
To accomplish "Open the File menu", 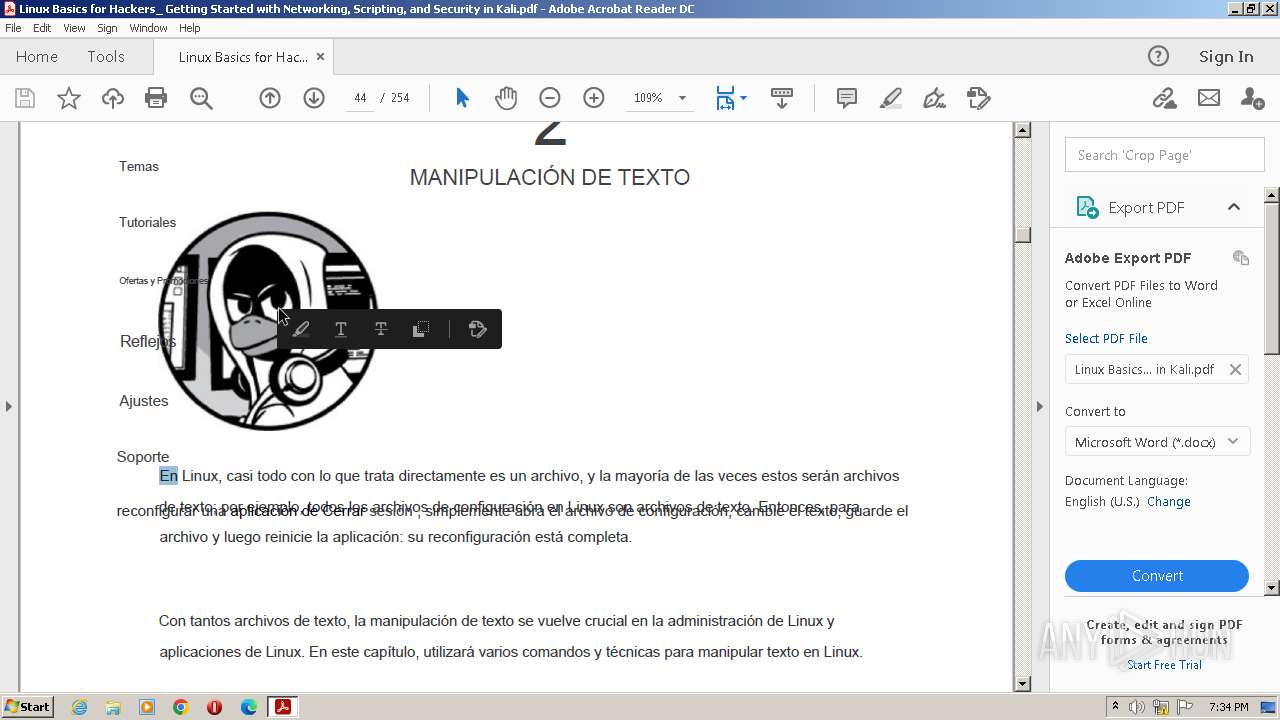I will [14, 28].
